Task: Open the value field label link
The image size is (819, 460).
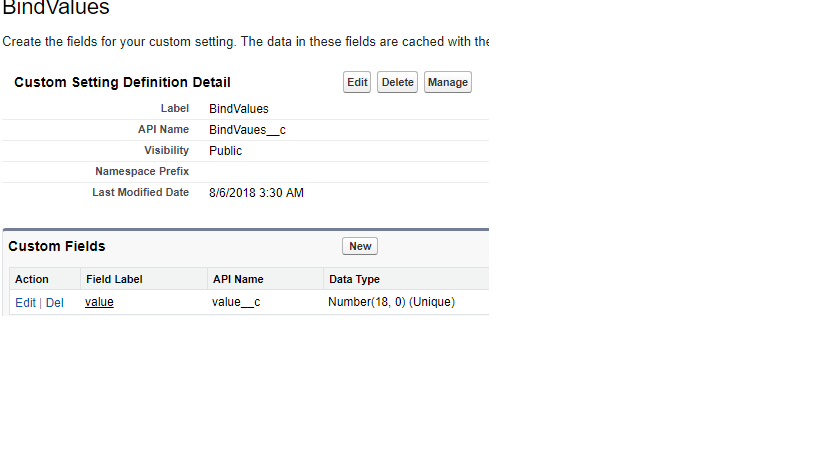Action: pos(99,301)
